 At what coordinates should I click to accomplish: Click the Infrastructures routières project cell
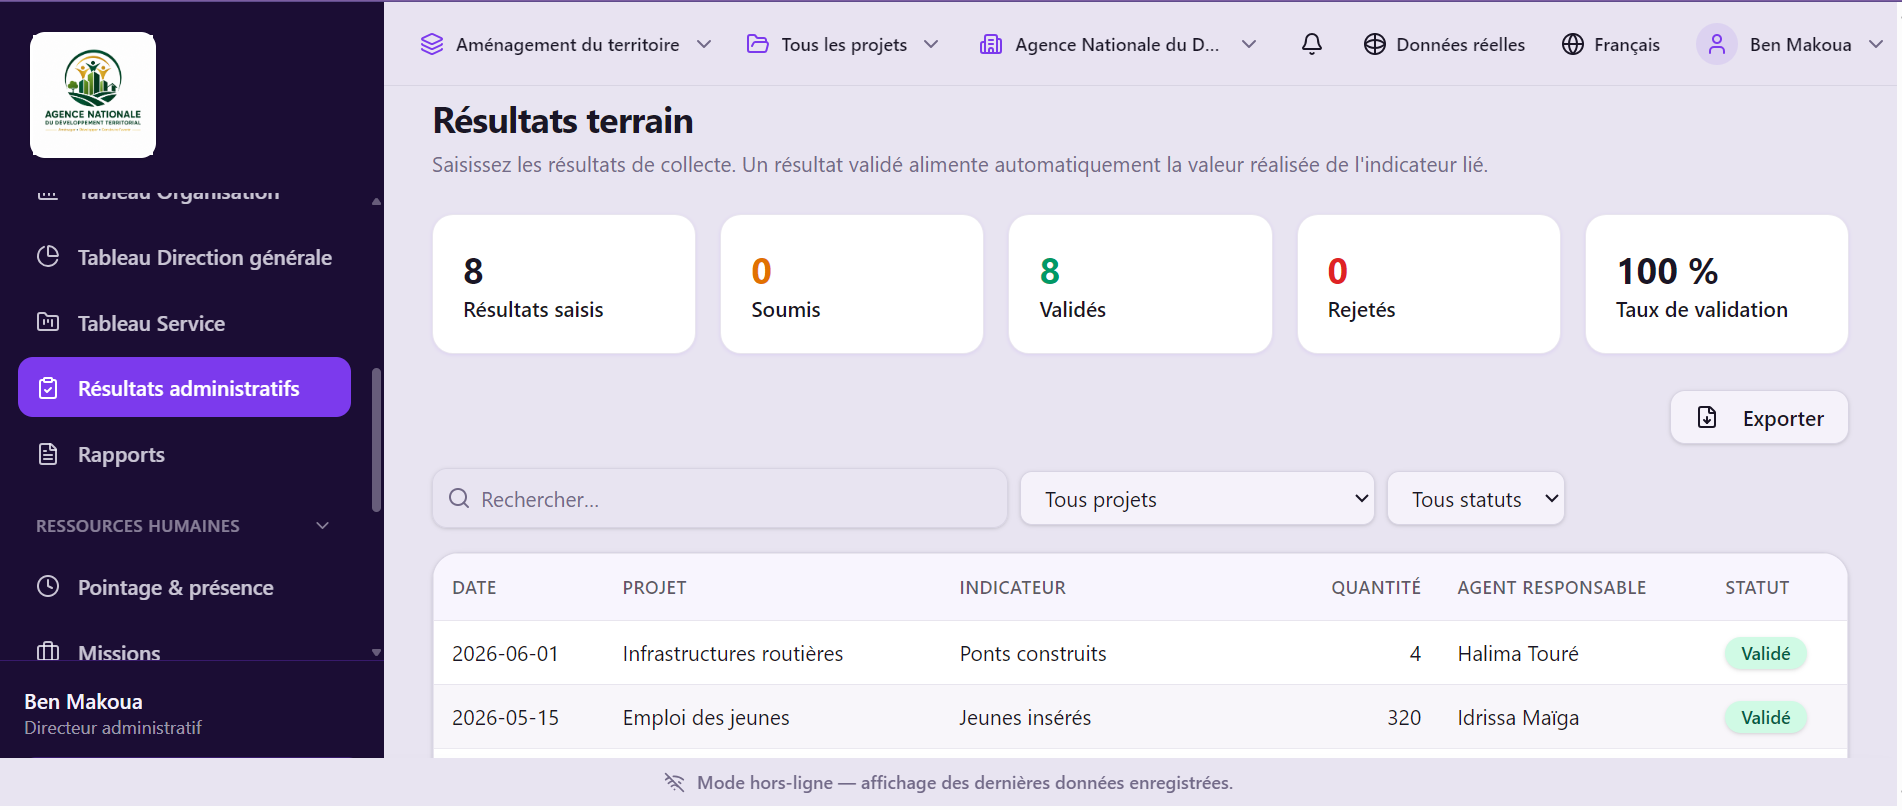(x=733, y=653)
